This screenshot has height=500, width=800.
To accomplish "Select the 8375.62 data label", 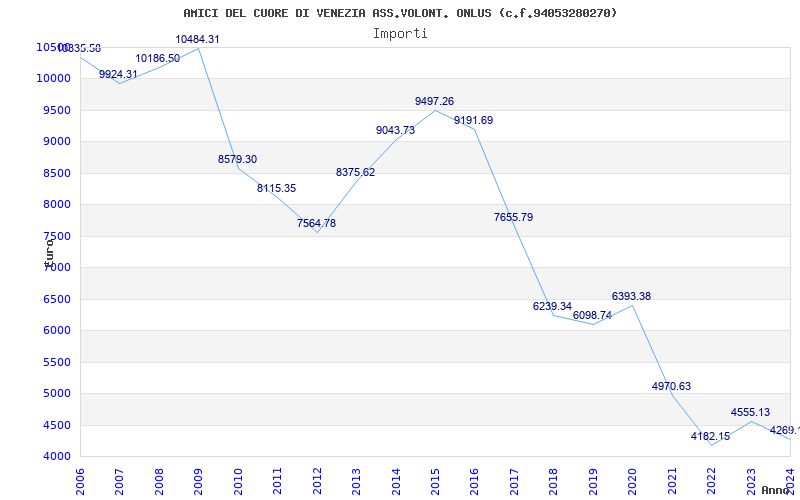I will click(x=356, y=172).
